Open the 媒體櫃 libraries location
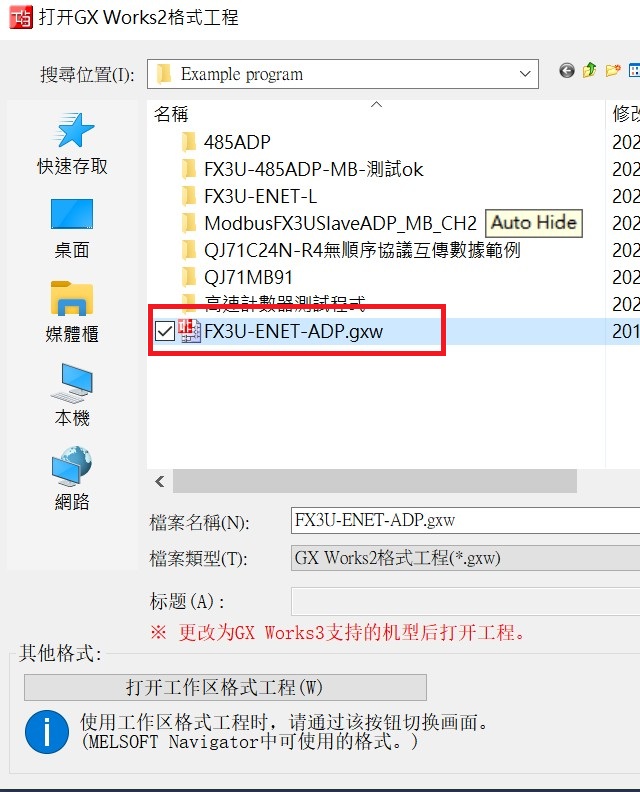This screenshot has height=792, width=640. click(x=72, y=312)
